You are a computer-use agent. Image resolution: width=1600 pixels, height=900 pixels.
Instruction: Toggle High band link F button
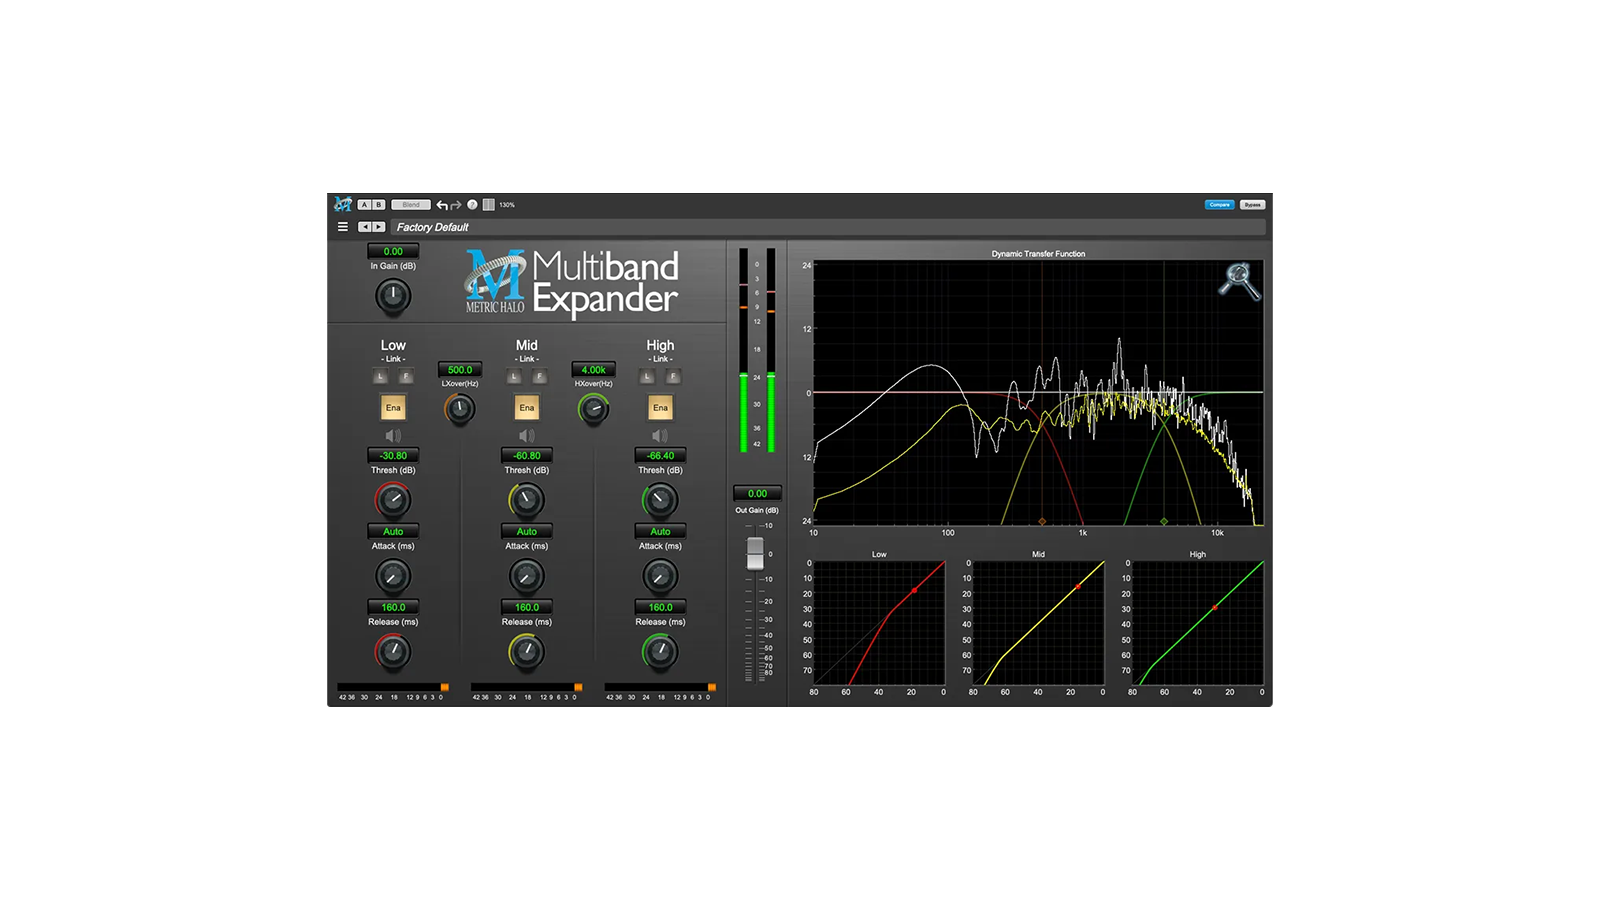click(673, 376)
